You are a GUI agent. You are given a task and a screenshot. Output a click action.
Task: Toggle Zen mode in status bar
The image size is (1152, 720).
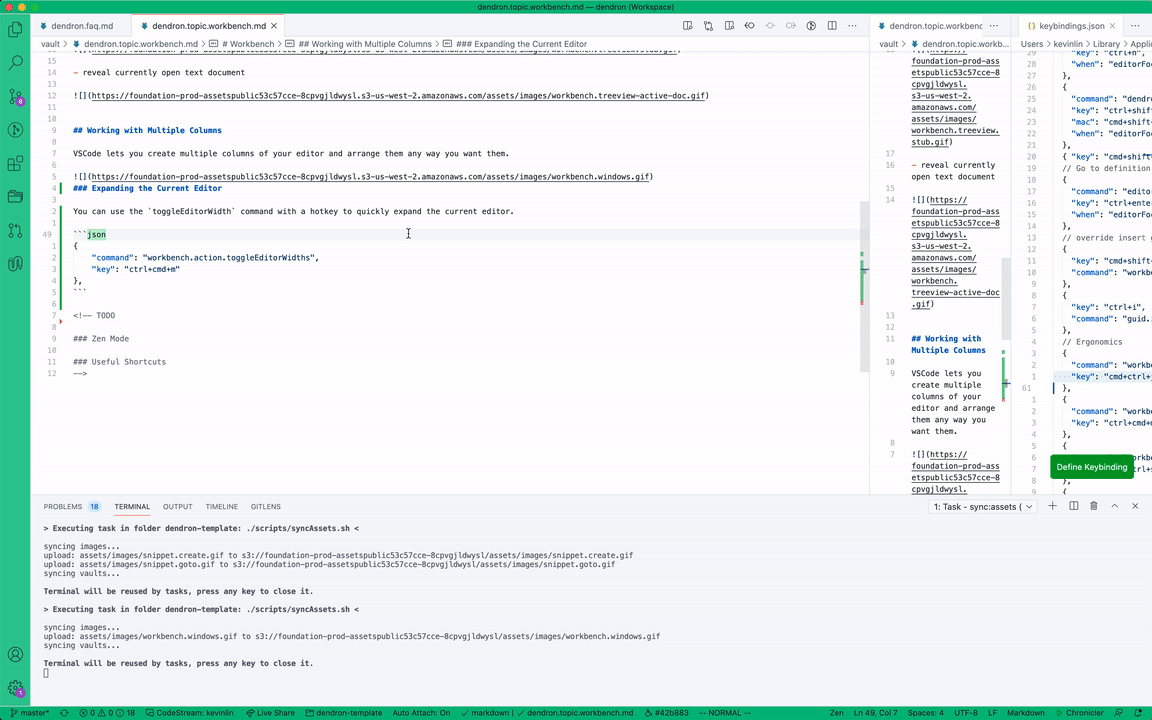[x=837, y=713]
